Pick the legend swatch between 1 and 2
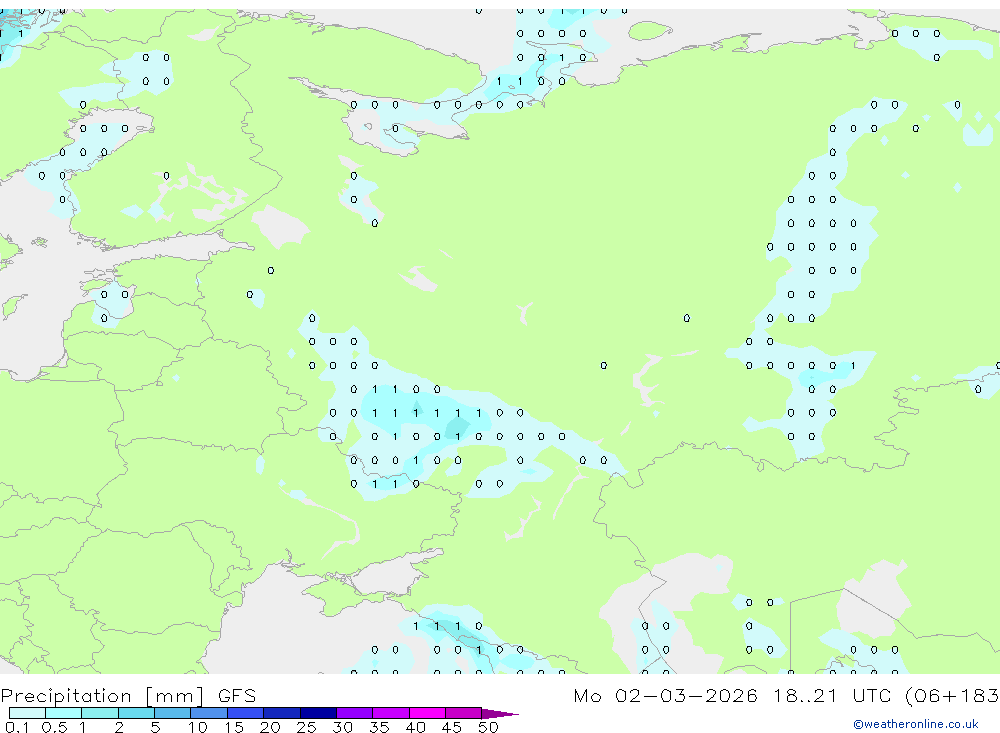Image resolution: width=1000 pixels, height=733 pixels. click(x=100, y=713)
